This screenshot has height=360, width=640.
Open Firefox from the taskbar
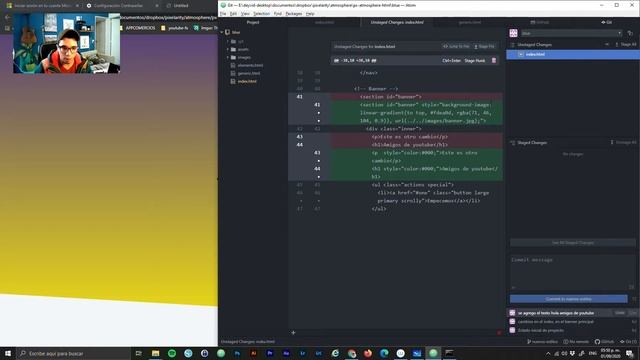(x=368, y=353)
